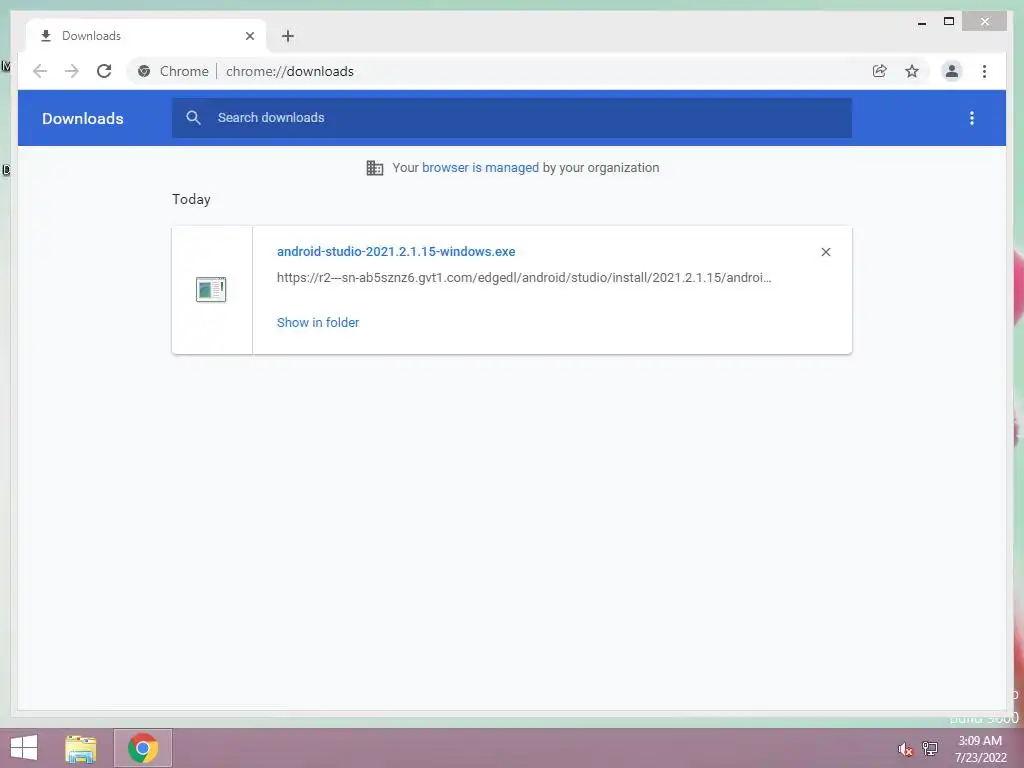Click the Chrome site info icon in address bar
The width and height of the screenshot is (1024, 768).
pyautogui.click(x=144, y=71)
